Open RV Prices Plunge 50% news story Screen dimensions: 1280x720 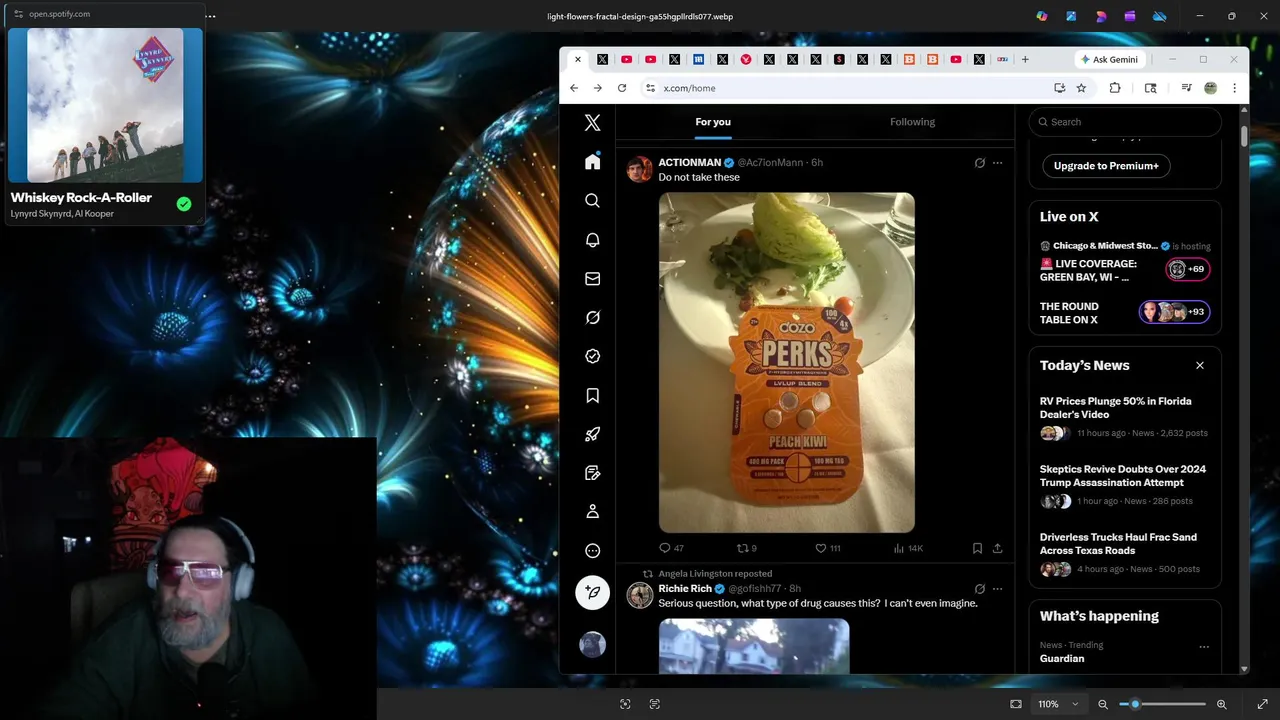coord(1125,419)
